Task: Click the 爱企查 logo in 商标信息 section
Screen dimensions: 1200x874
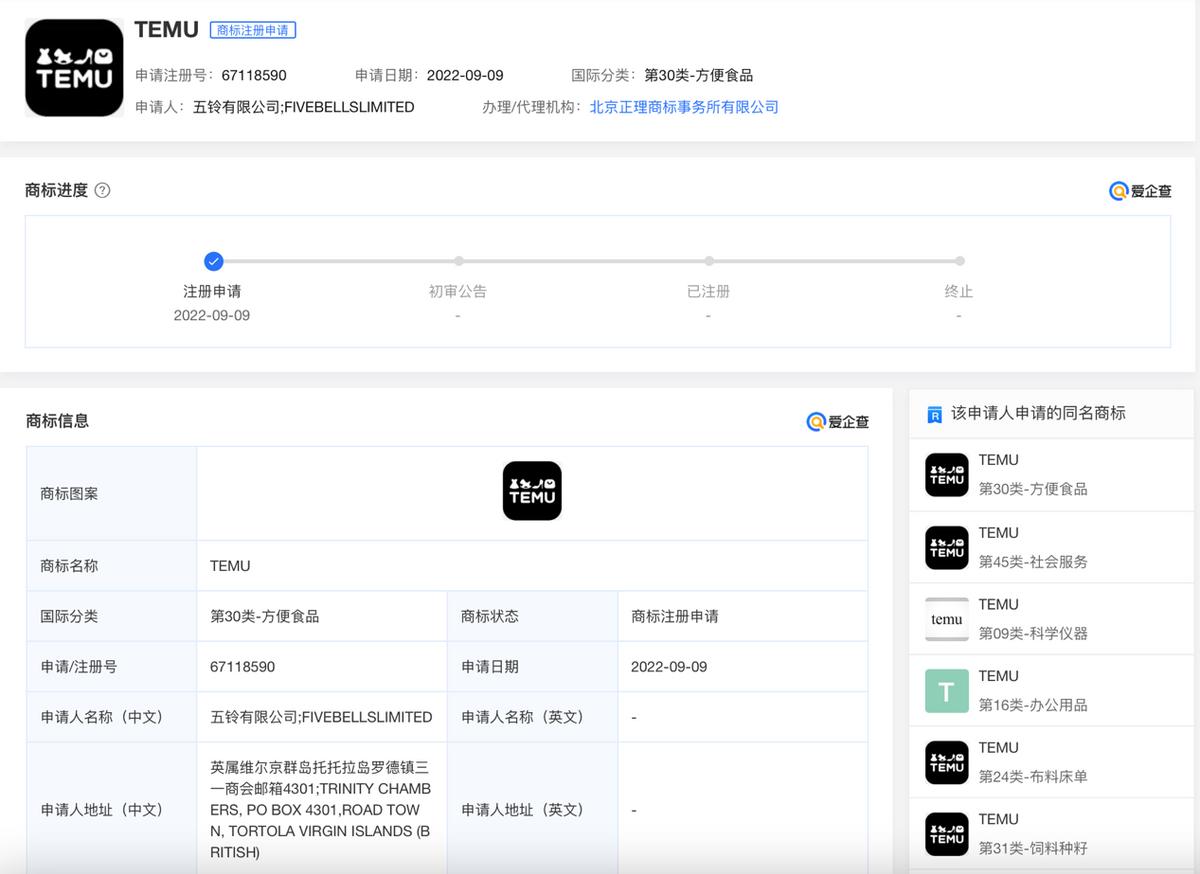Action: 837,422
